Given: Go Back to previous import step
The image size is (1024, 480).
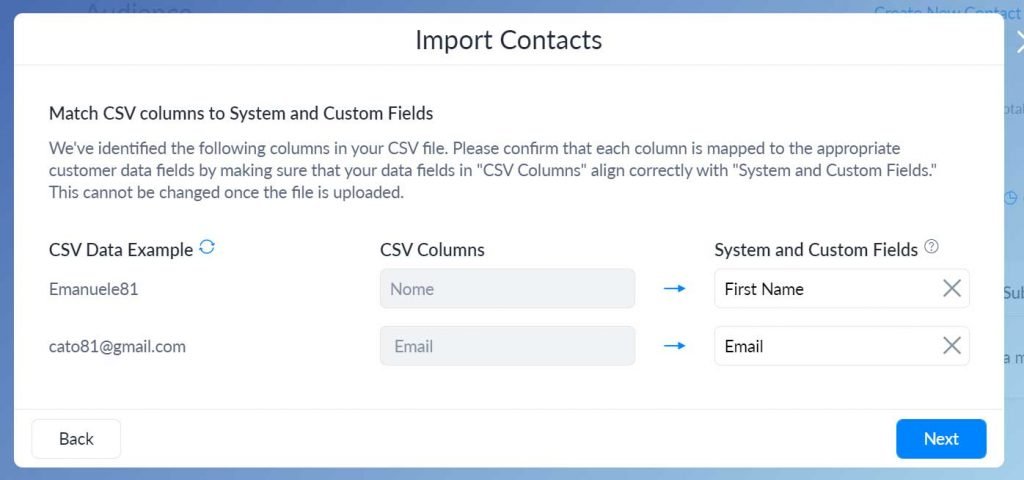Looking at the screenshot, I should [x=76, y=439].
